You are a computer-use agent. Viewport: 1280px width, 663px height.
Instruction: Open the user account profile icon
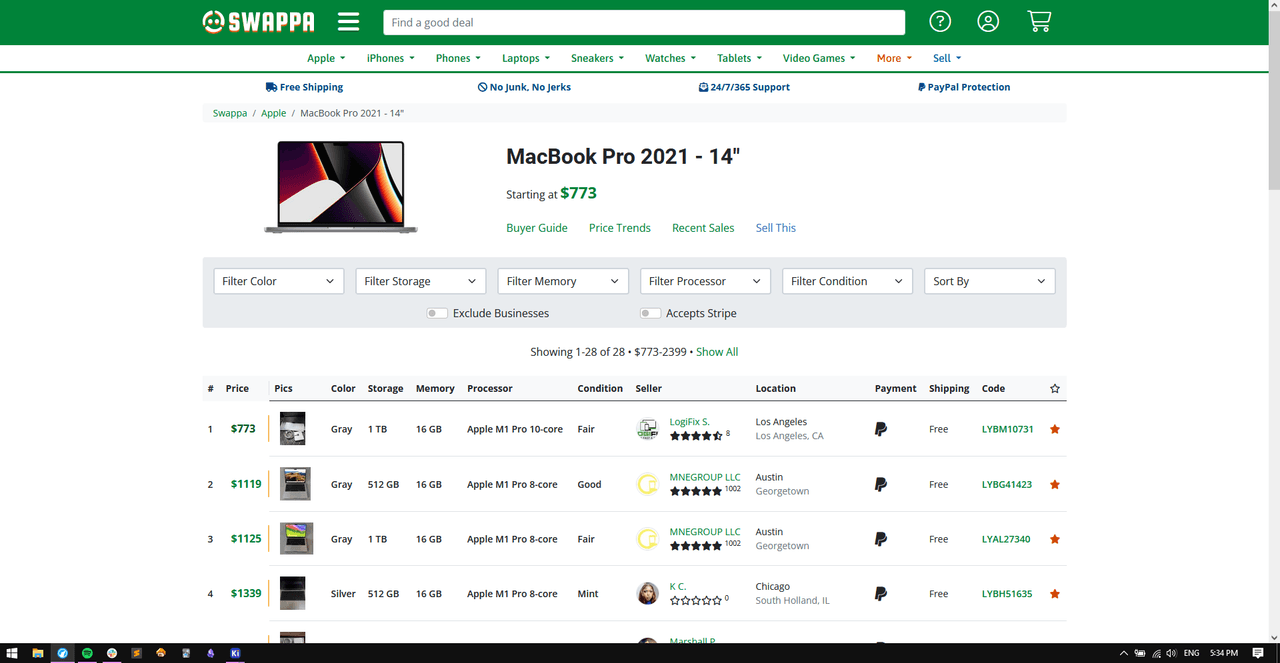[x=988, y=22]
